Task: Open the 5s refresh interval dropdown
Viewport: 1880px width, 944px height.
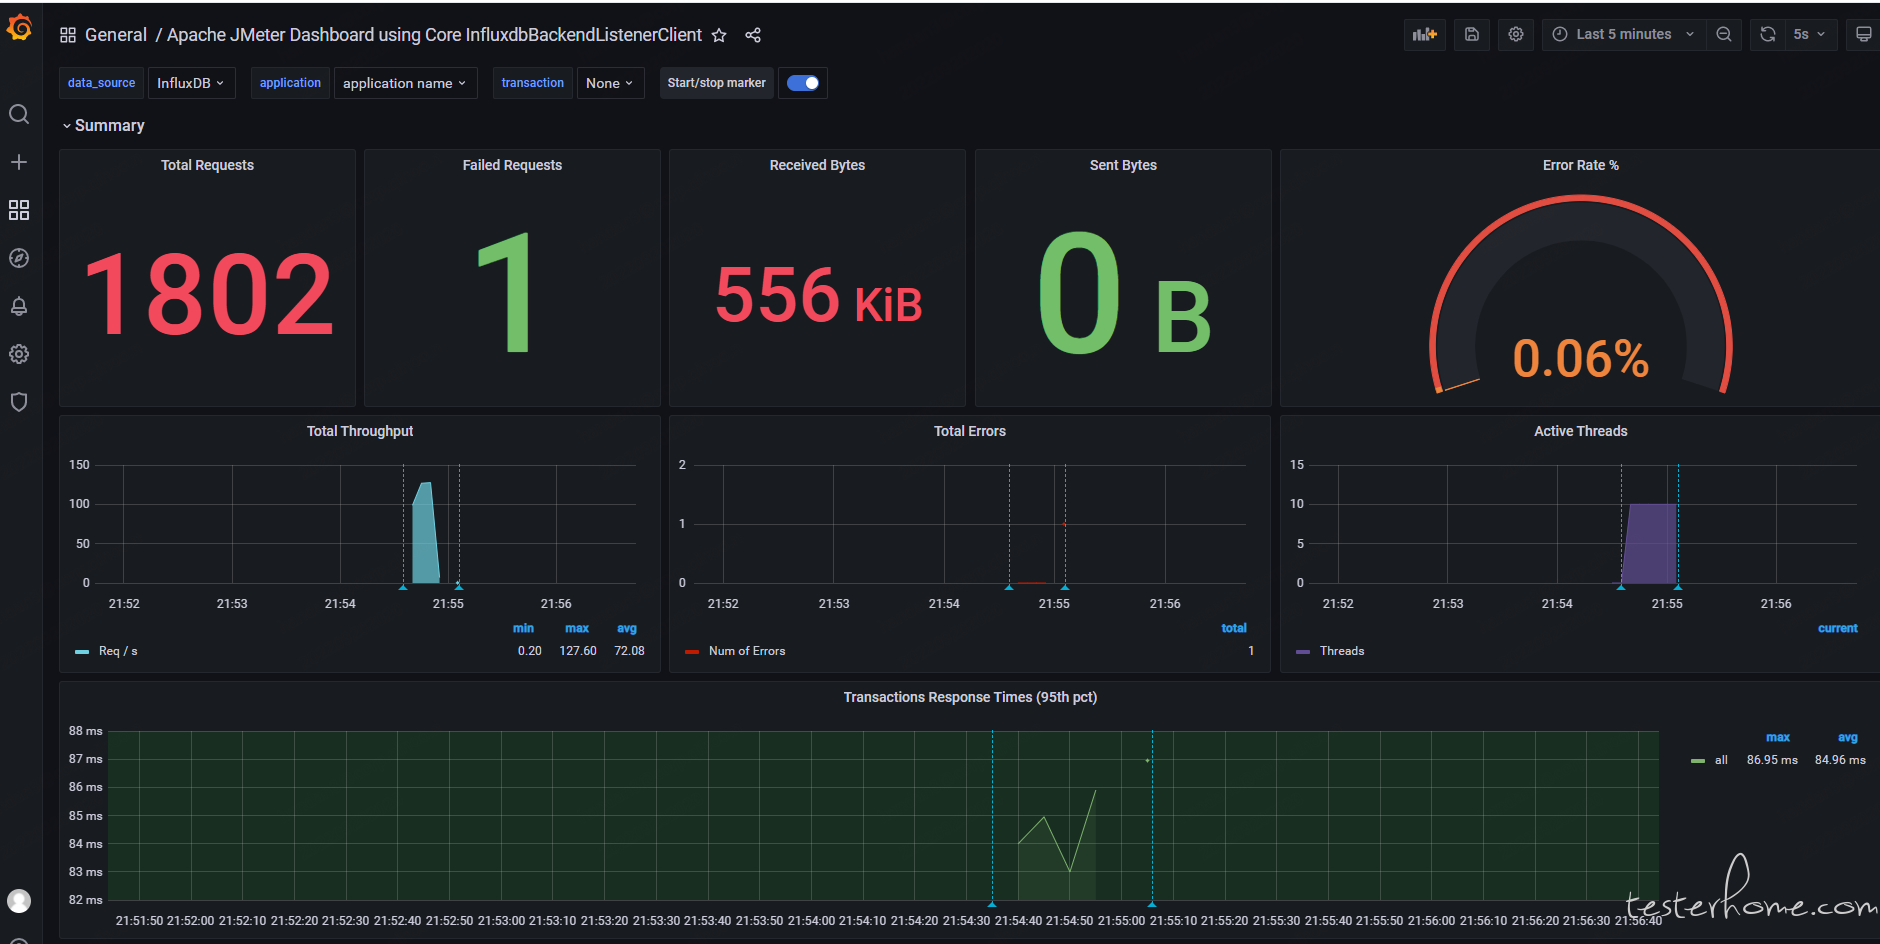Action: 1811,34
